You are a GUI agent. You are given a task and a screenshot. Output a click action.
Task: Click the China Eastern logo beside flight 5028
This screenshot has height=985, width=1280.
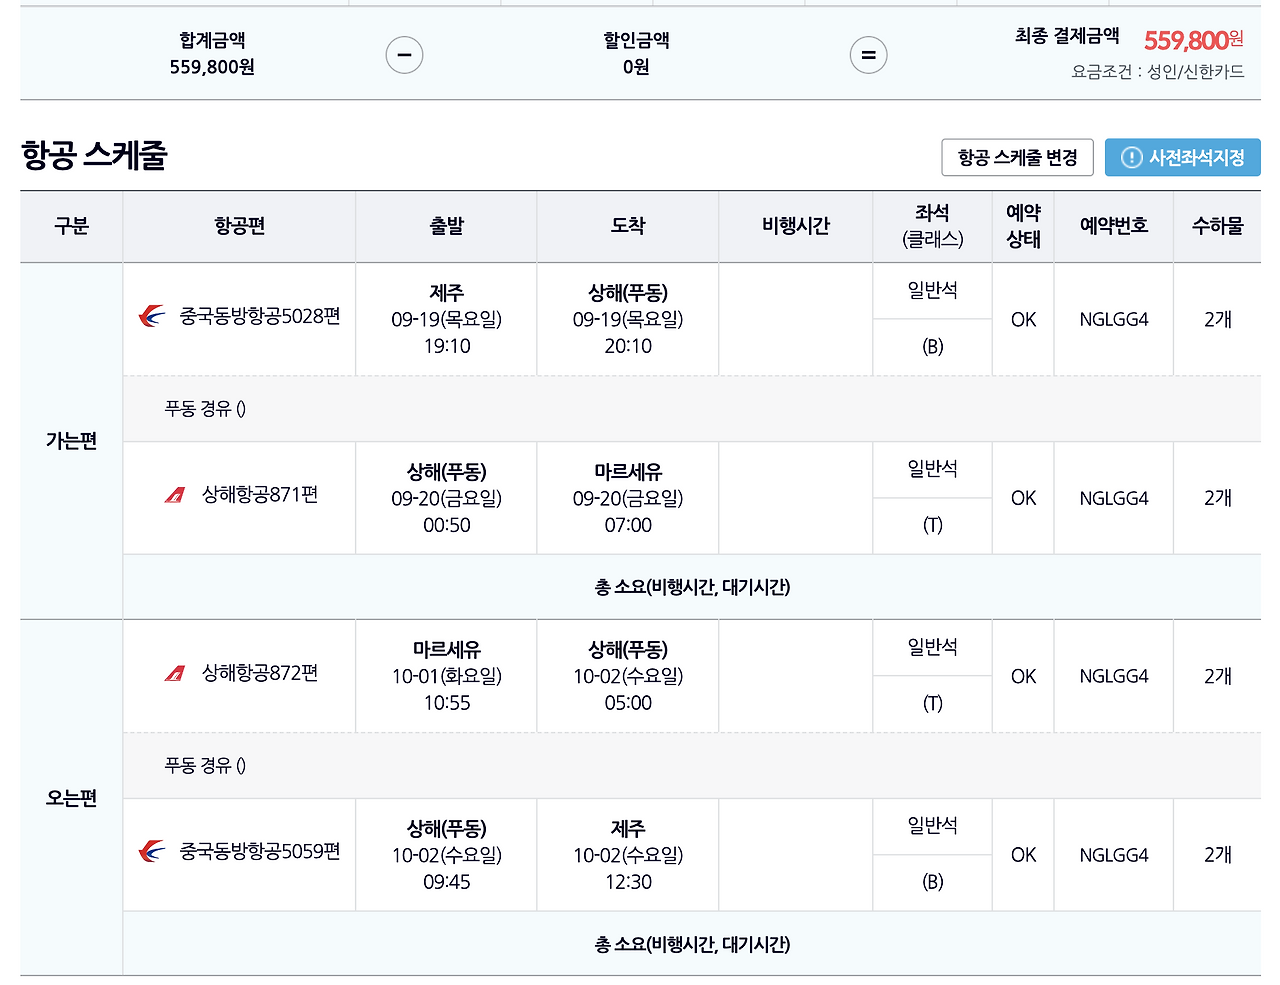(x=150, y=317)
